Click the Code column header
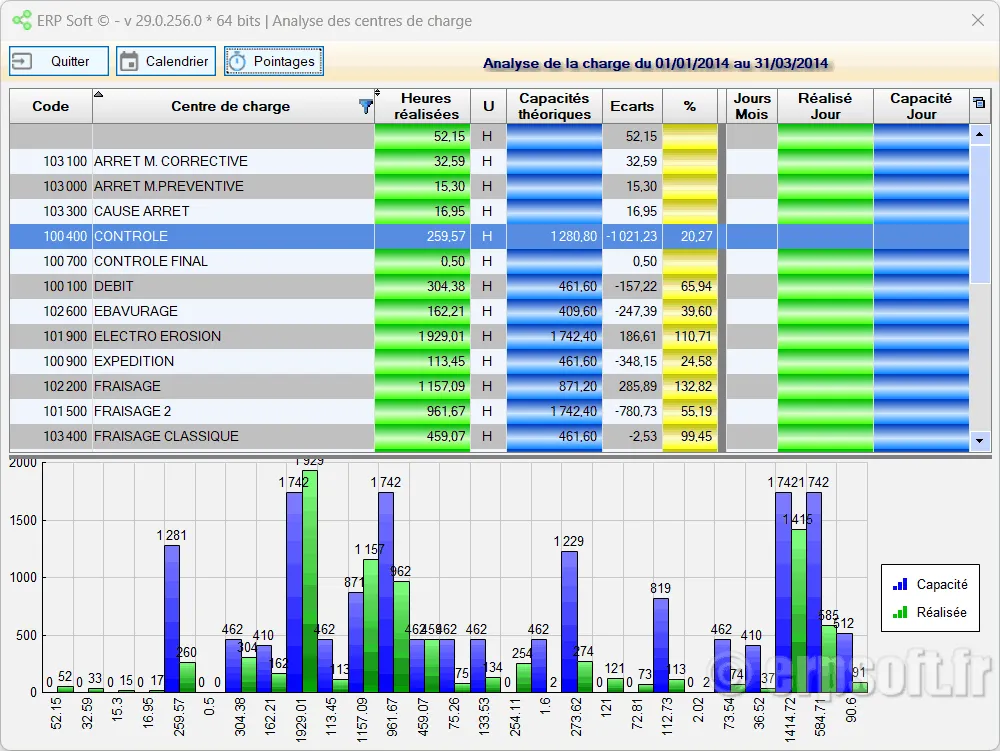Image resolution: width=1000 pixels, height=751 pixels. click(50, 106)
